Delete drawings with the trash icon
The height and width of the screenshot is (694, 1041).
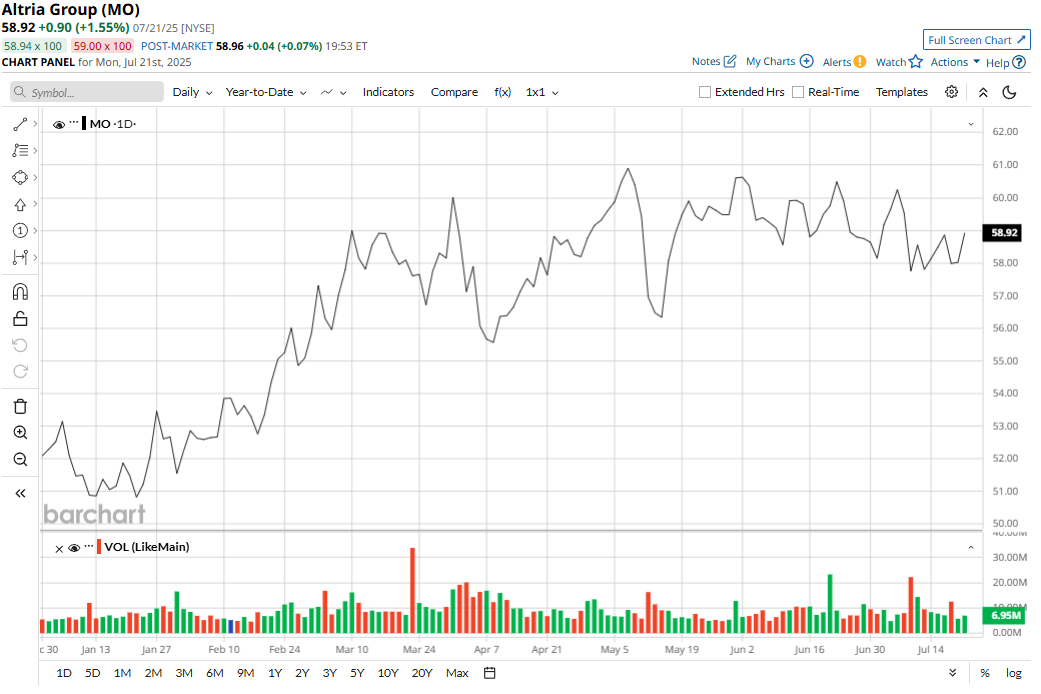pos(21,406)
